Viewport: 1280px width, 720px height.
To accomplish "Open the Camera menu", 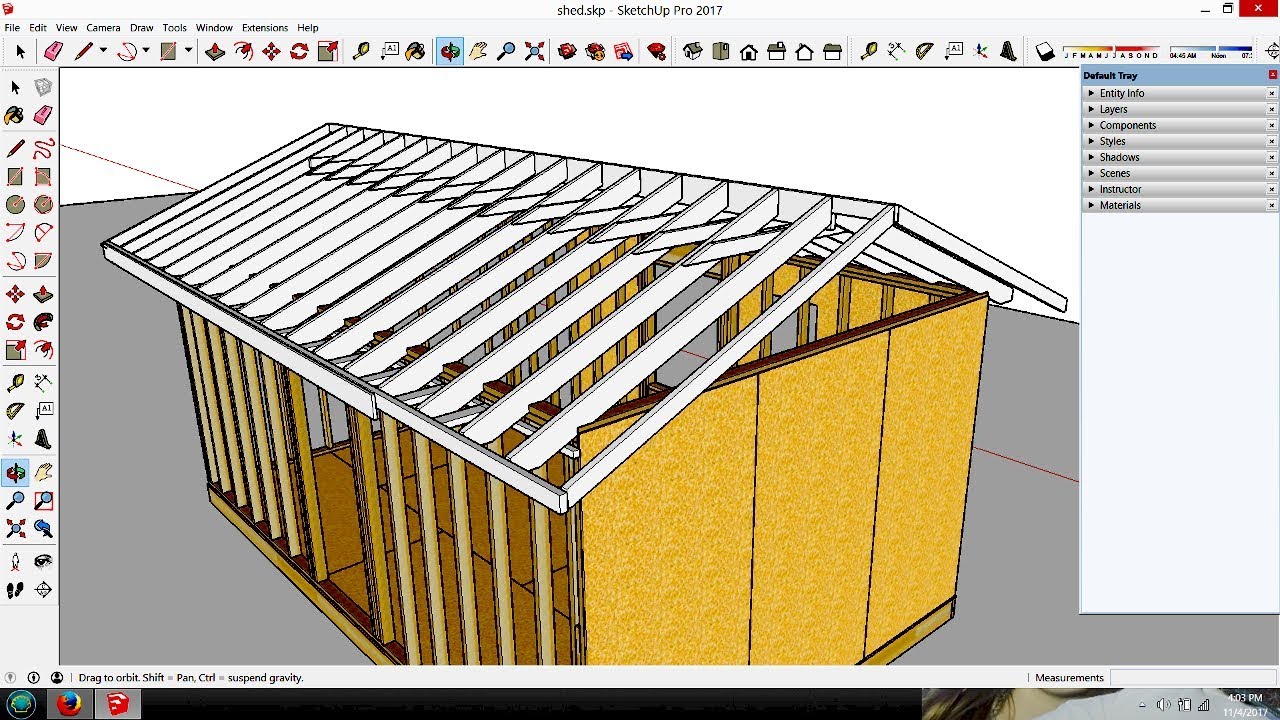I will click(103, 28).
